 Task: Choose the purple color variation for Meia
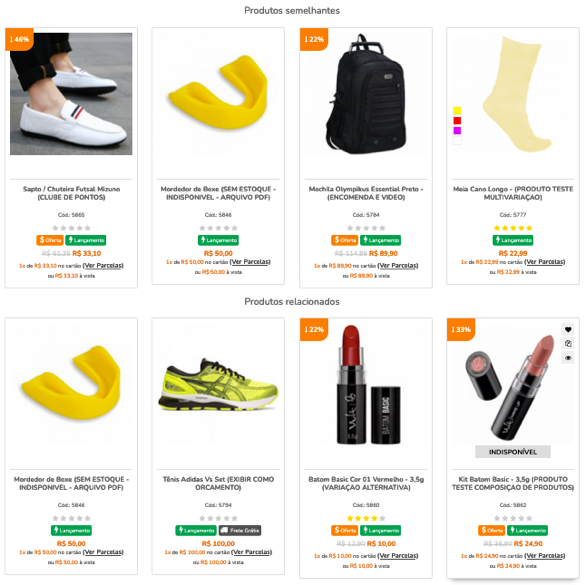pos(457,131)
